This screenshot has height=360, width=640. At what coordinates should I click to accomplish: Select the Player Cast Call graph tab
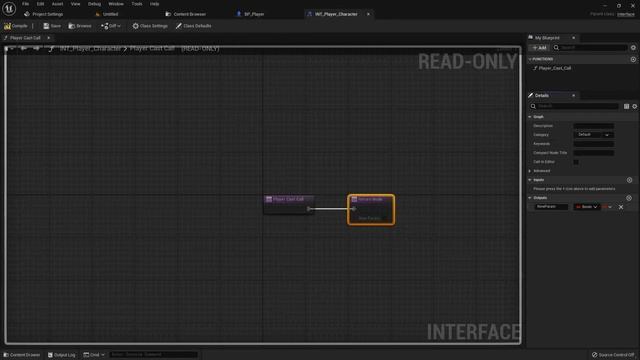click(x=25, y=38)
